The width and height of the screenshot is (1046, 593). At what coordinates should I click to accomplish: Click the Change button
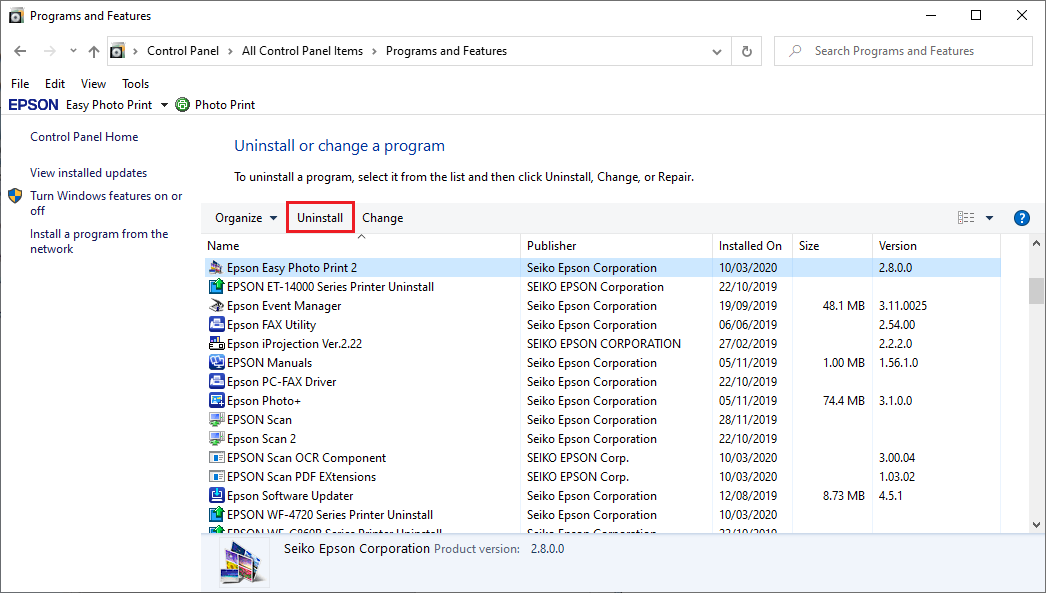click(x=383, y=218)
